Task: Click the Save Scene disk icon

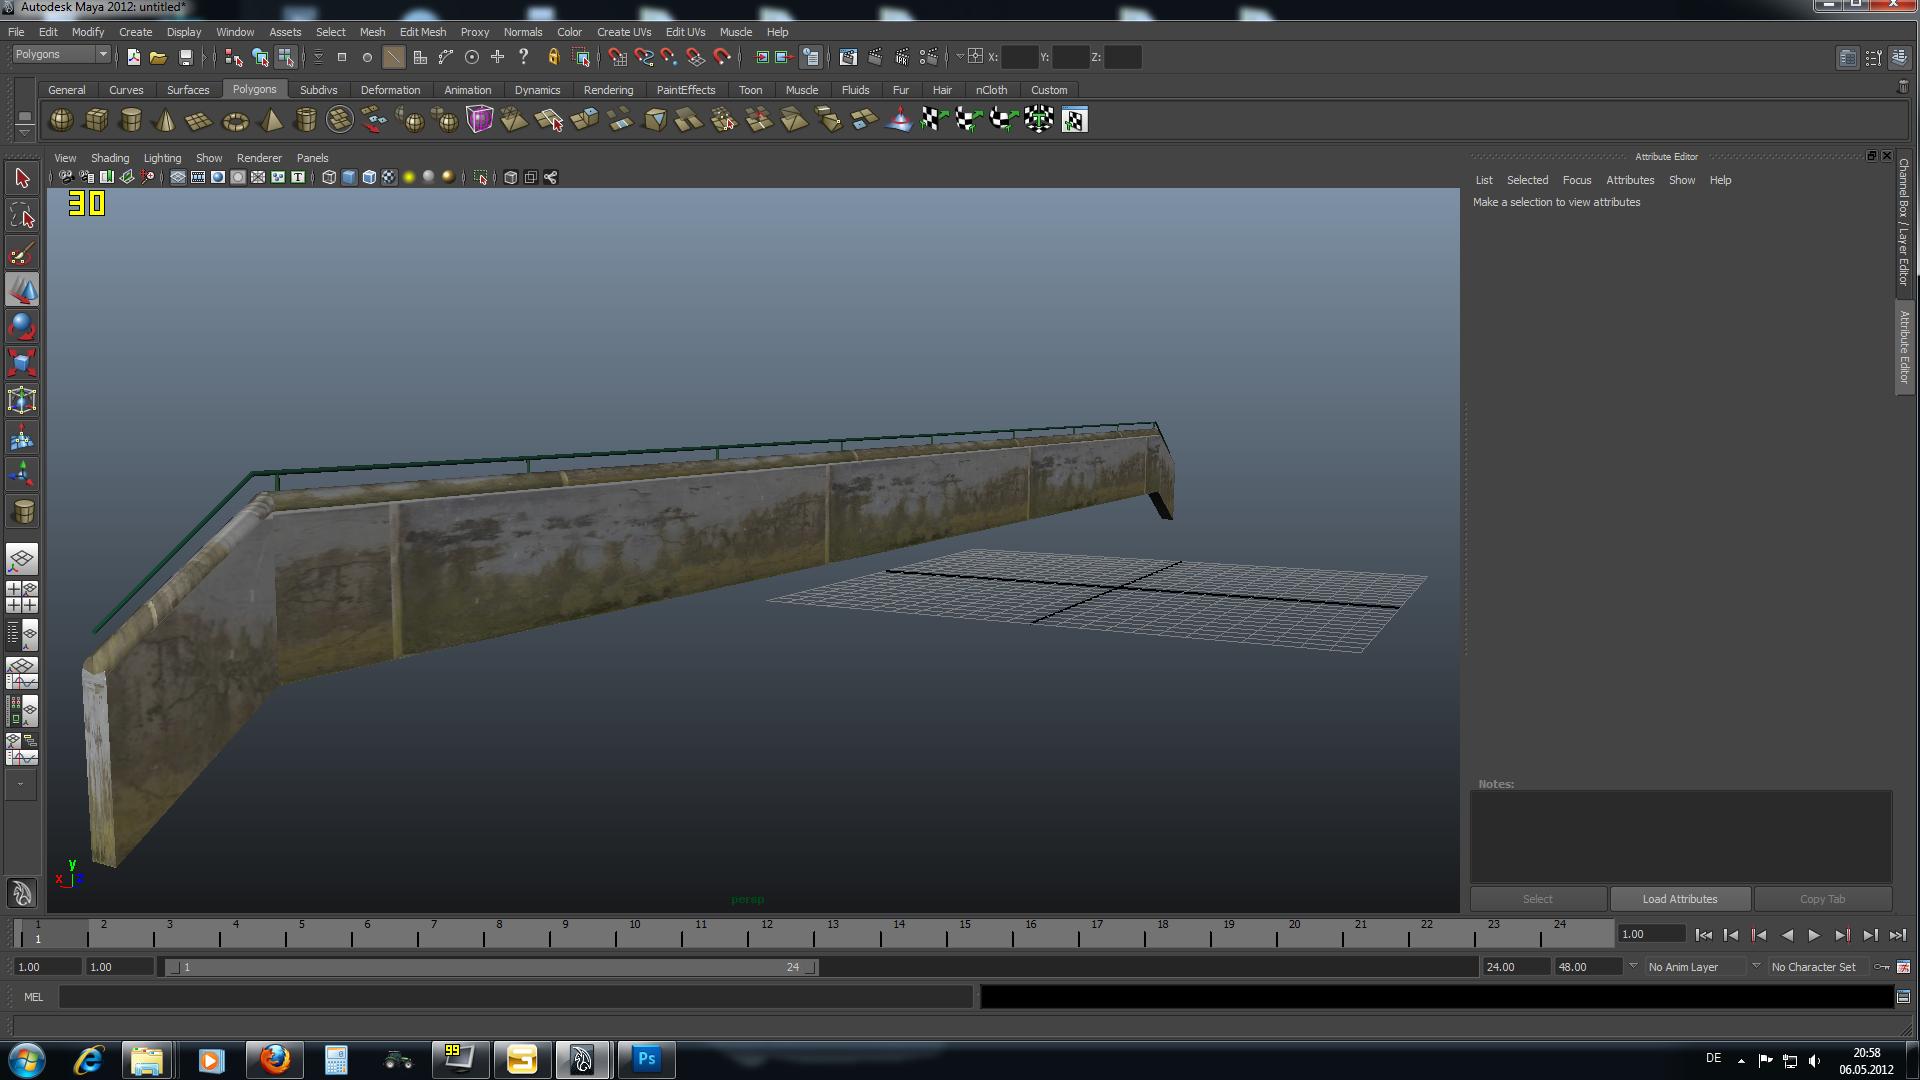Action: 185,57
